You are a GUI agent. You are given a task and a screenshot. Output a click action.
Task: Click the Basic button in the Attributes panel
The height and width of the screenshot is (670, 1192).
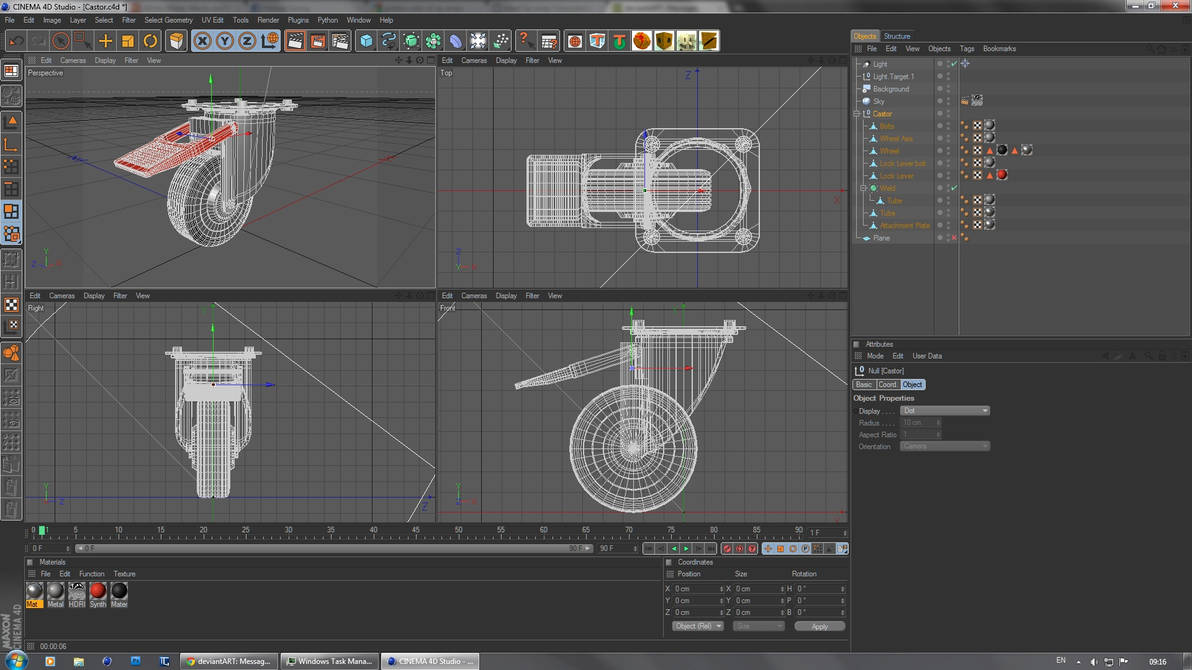point(864,385)
